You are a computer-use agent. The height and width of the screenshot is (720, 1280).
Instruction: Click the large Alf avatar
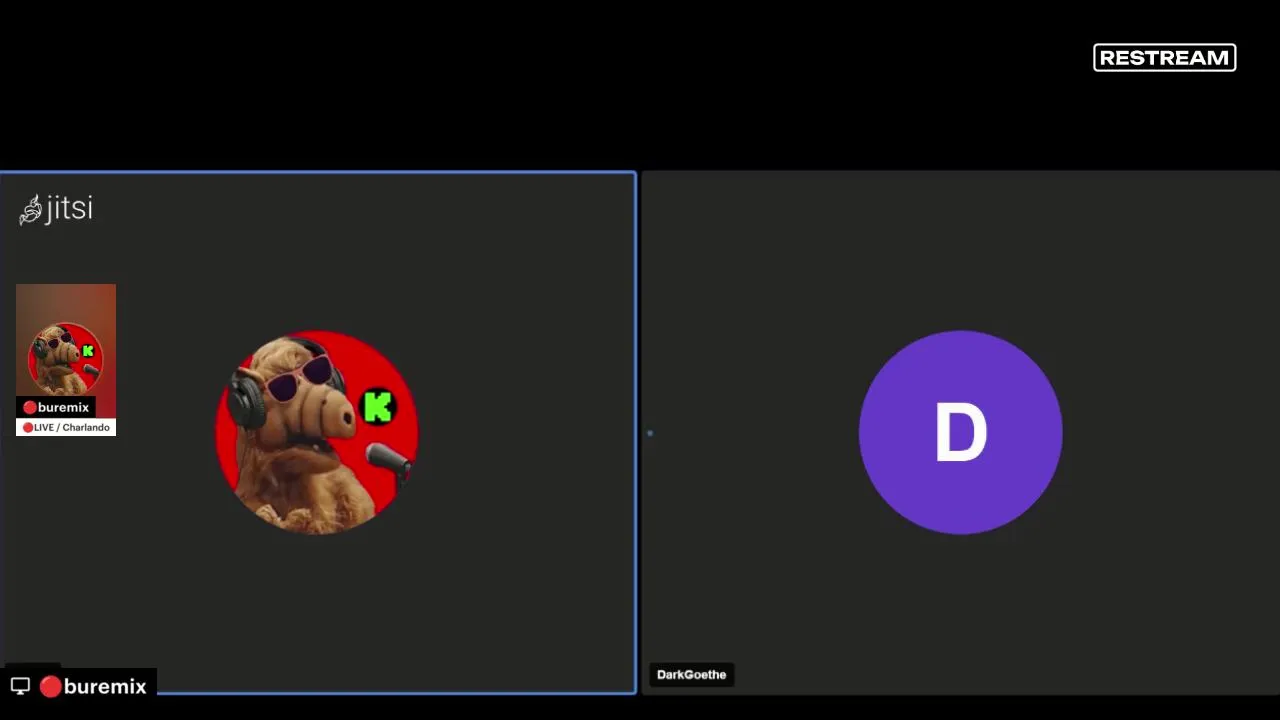[x=318, y=432]
